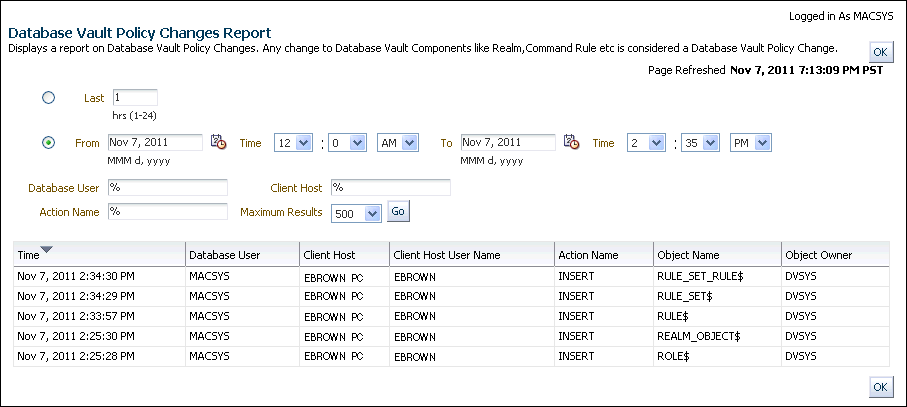Viewport: 907px width, 407px height.
Task: Select the Nov 7, 2011 2:25:28 PM cell
Action: coord(99,357)
